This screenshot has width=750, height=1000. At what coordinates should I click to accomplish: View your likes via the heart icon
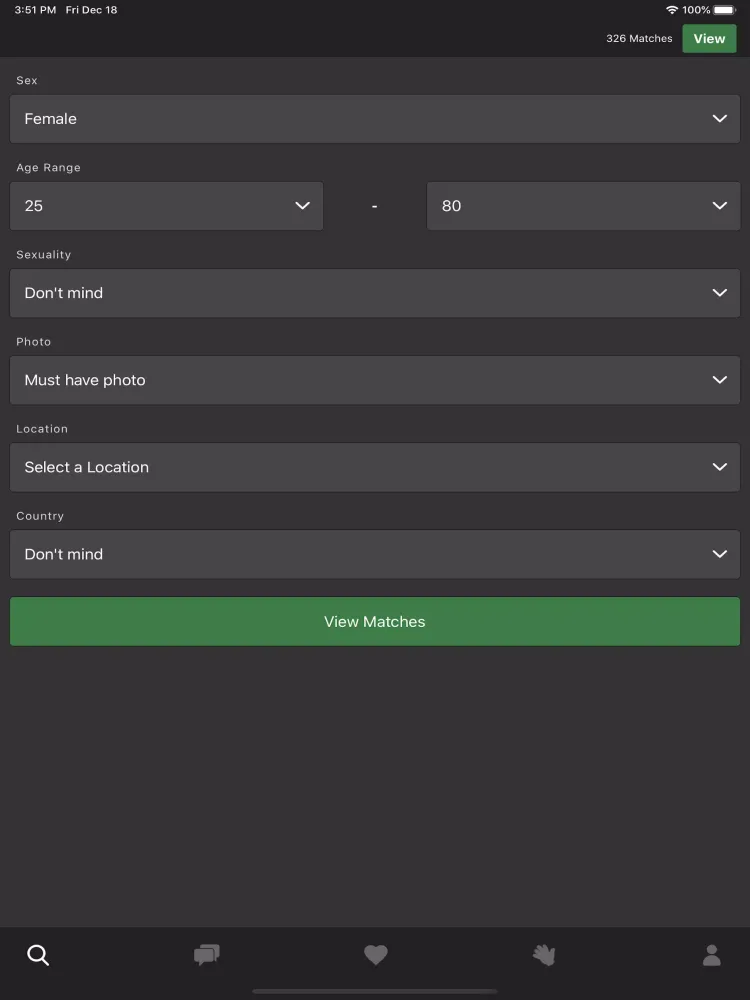pyautogui.click(x=375, y=955)
